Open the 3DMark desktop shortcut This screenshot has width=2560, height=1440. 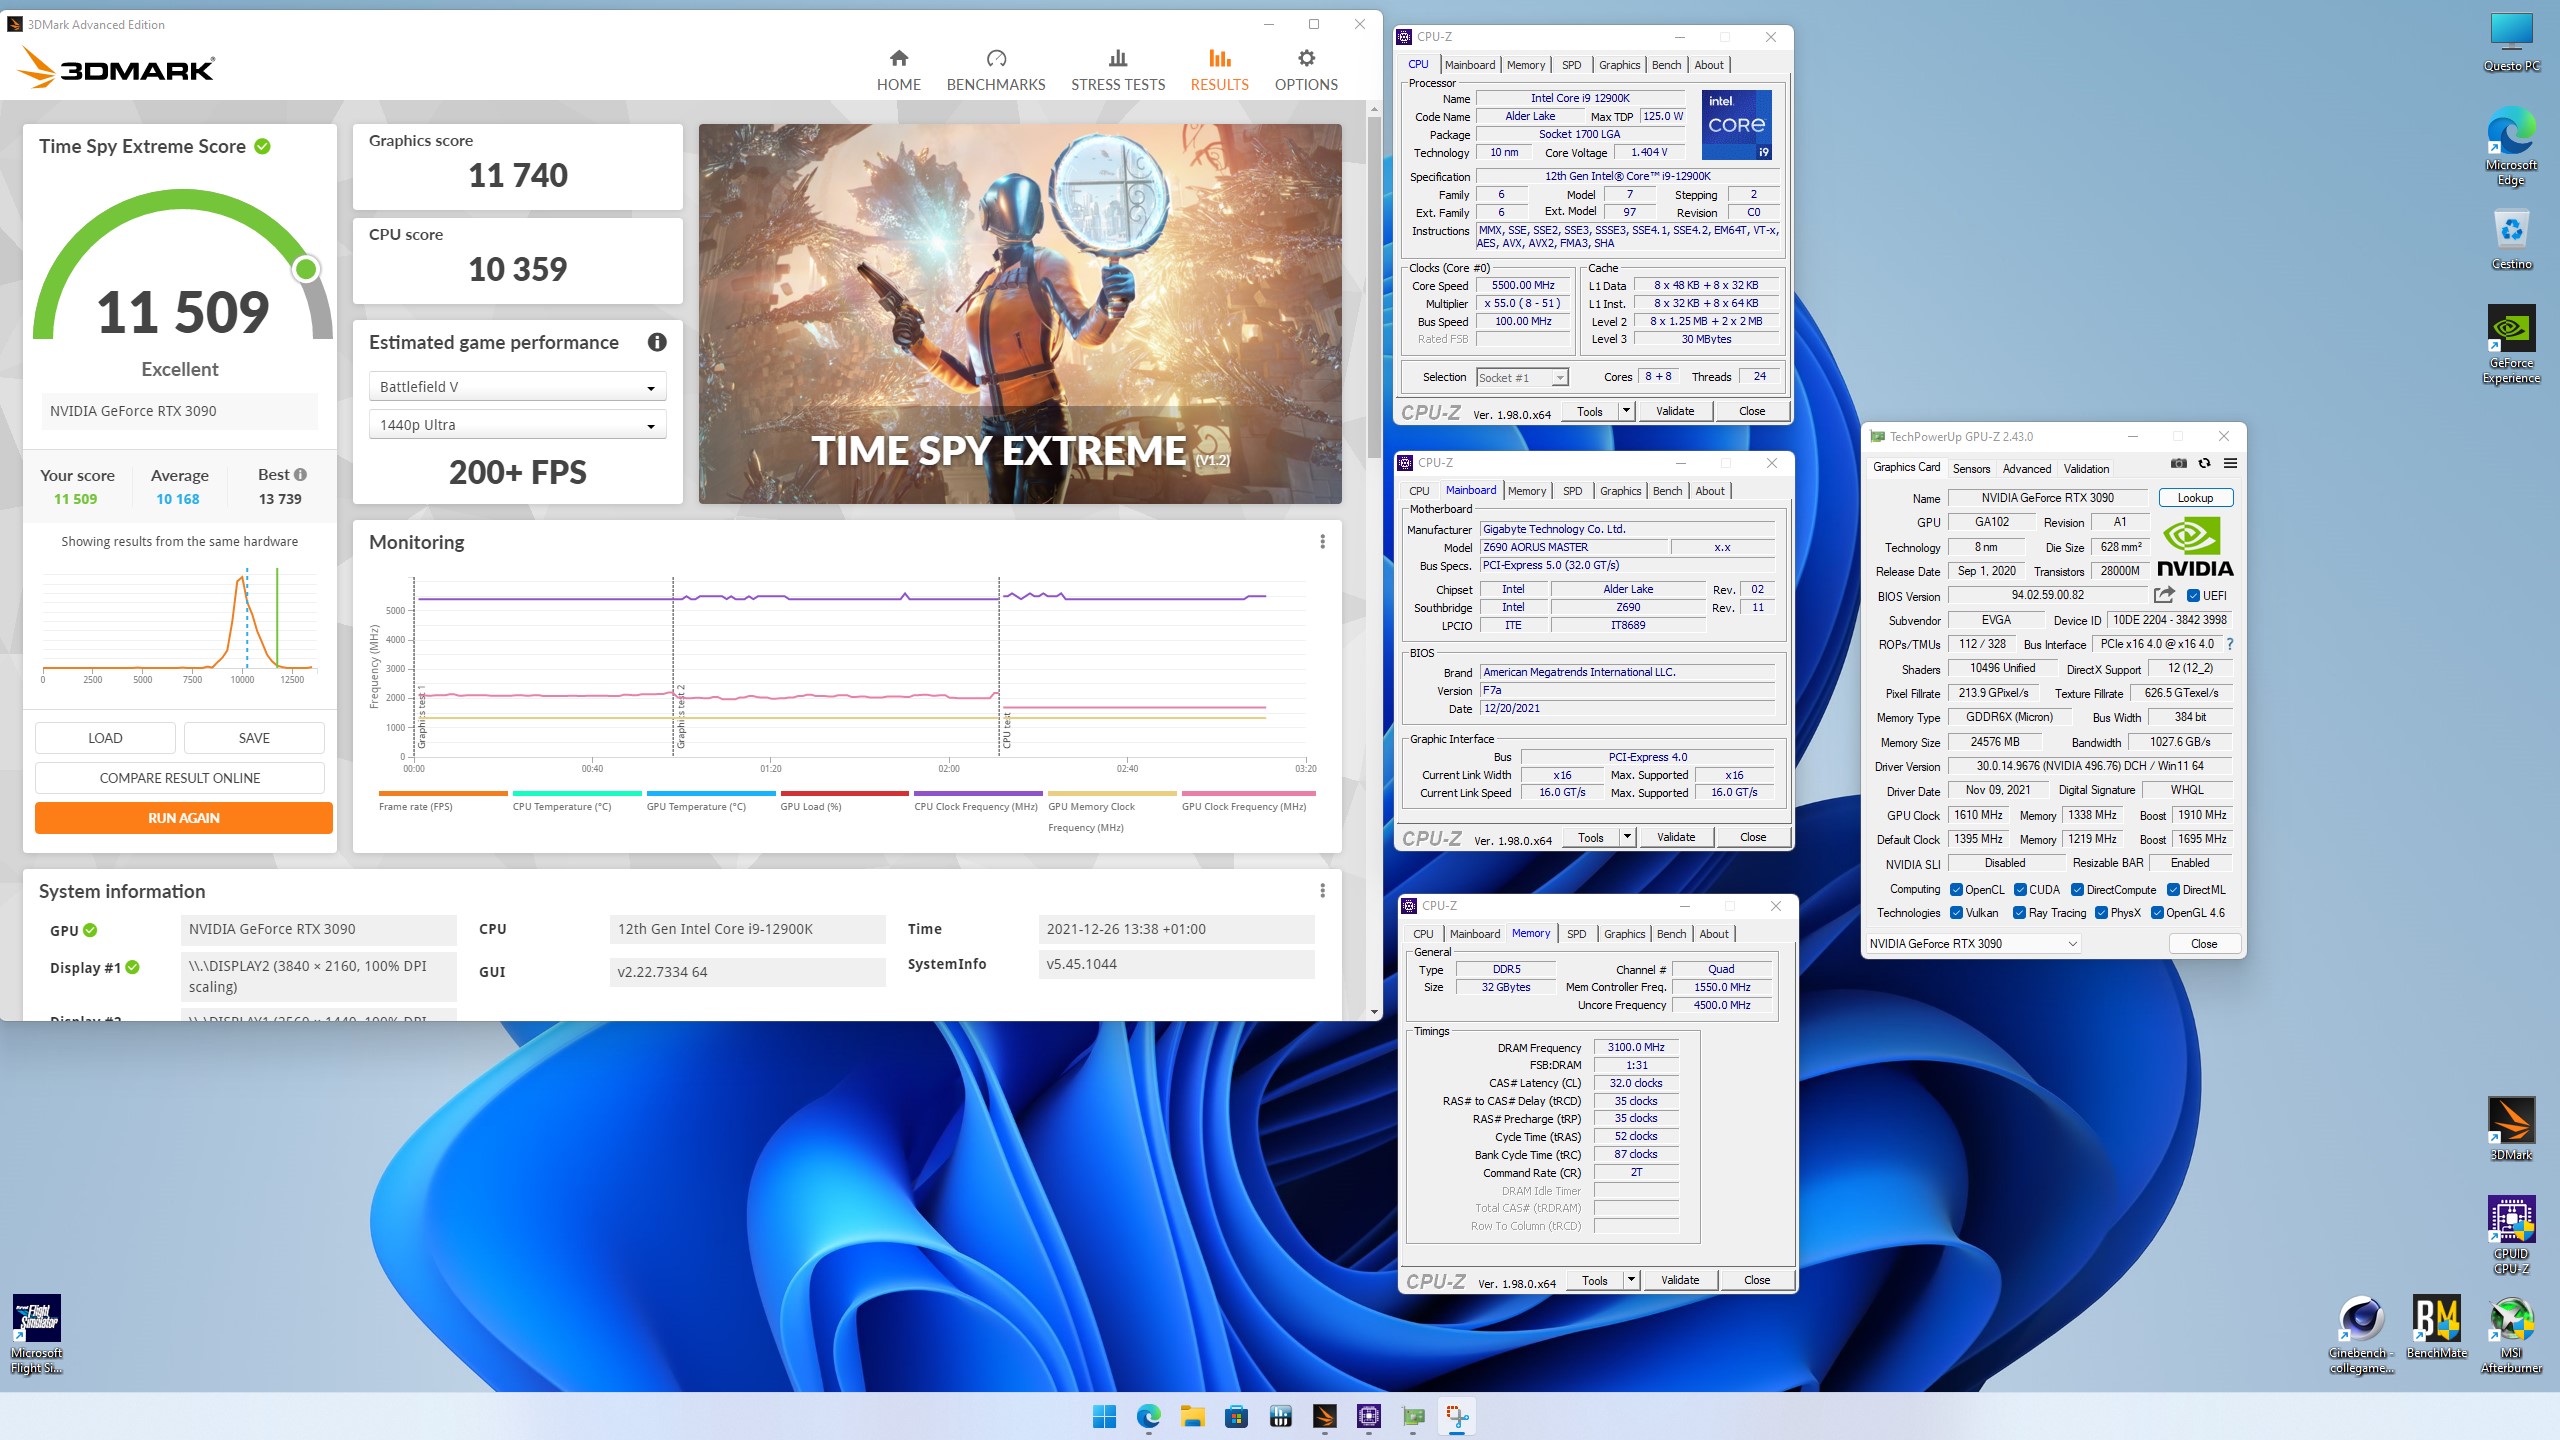(x=2511, y=1129)
